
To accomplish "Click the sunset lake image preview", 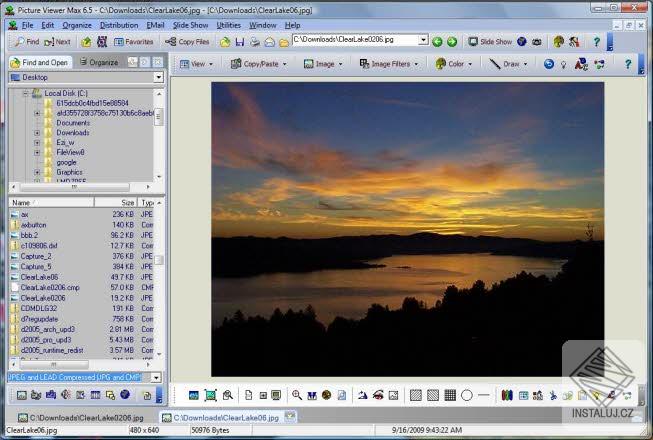I will point(407,229).
